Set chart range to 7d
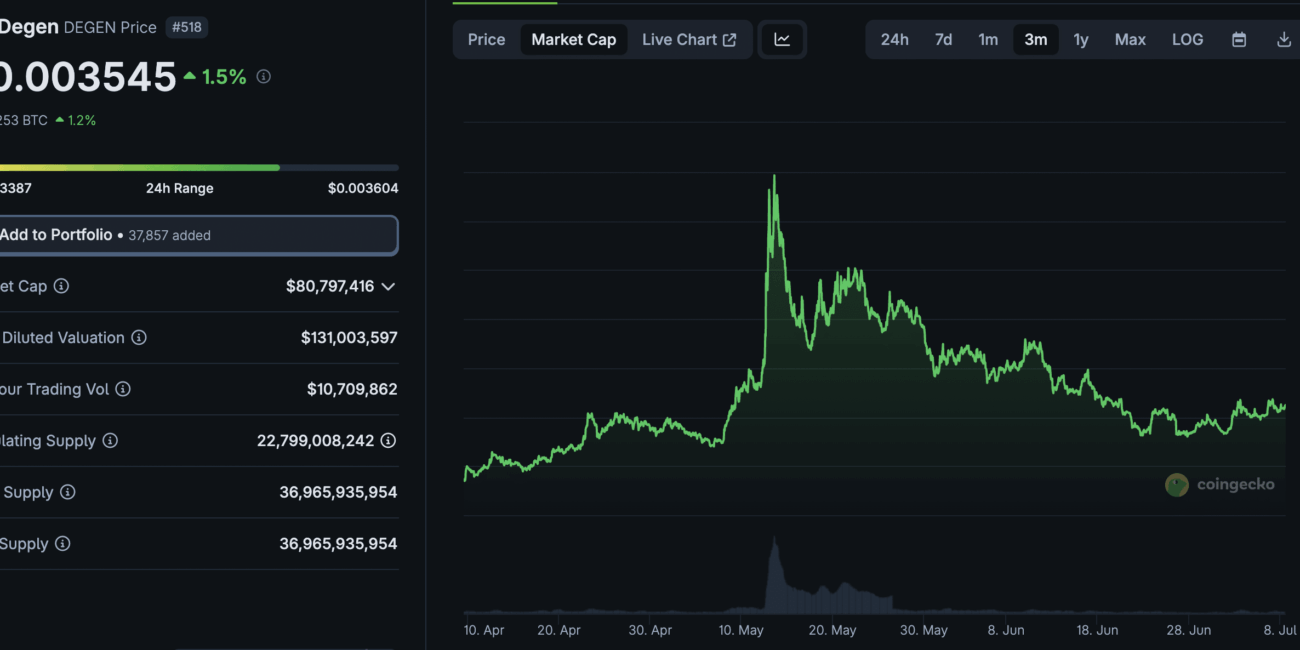The width and height of the screenshot is (1300, 650). [x=943, y=40]
